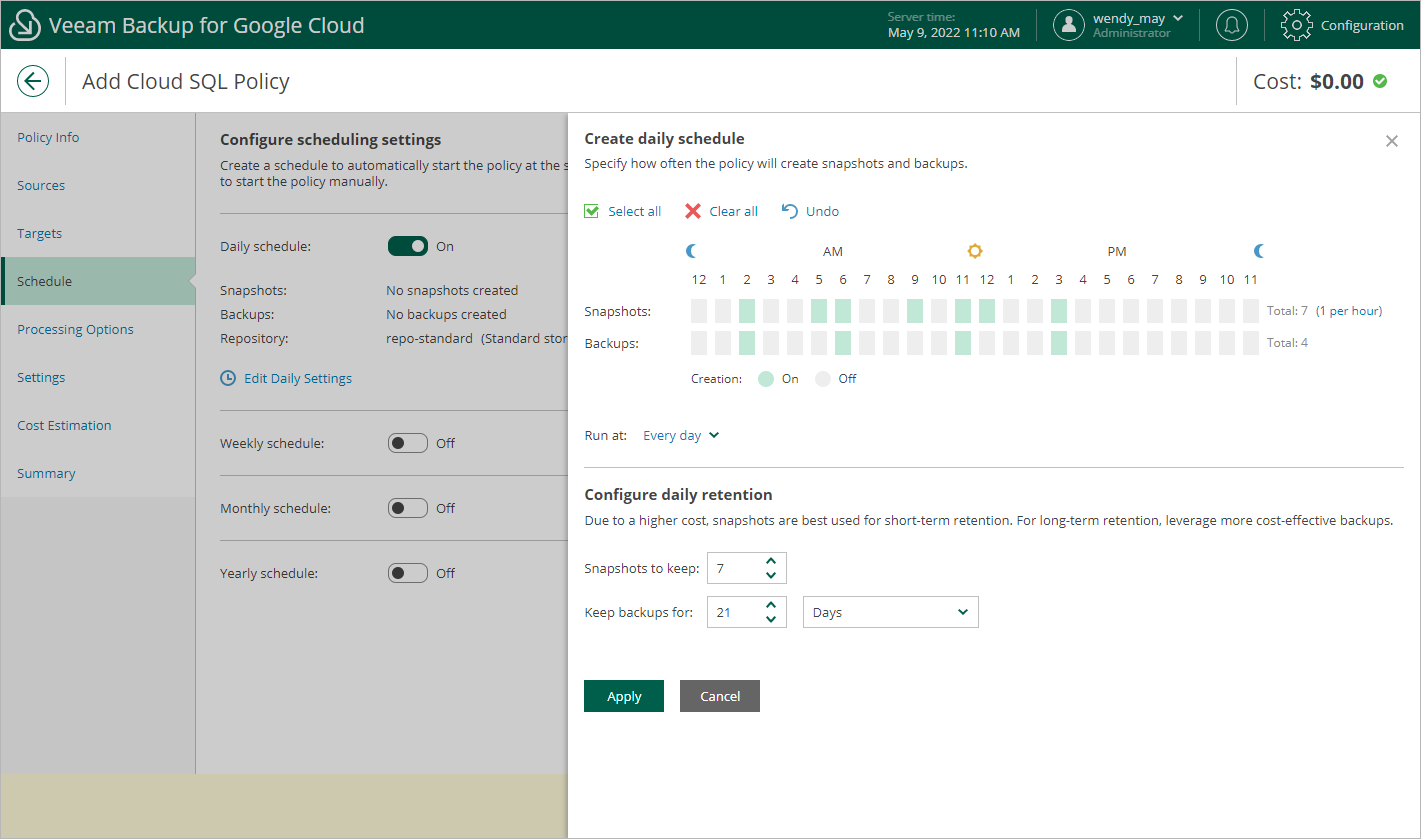
Task: Click the Cancel button
Action: pos(720,696)
